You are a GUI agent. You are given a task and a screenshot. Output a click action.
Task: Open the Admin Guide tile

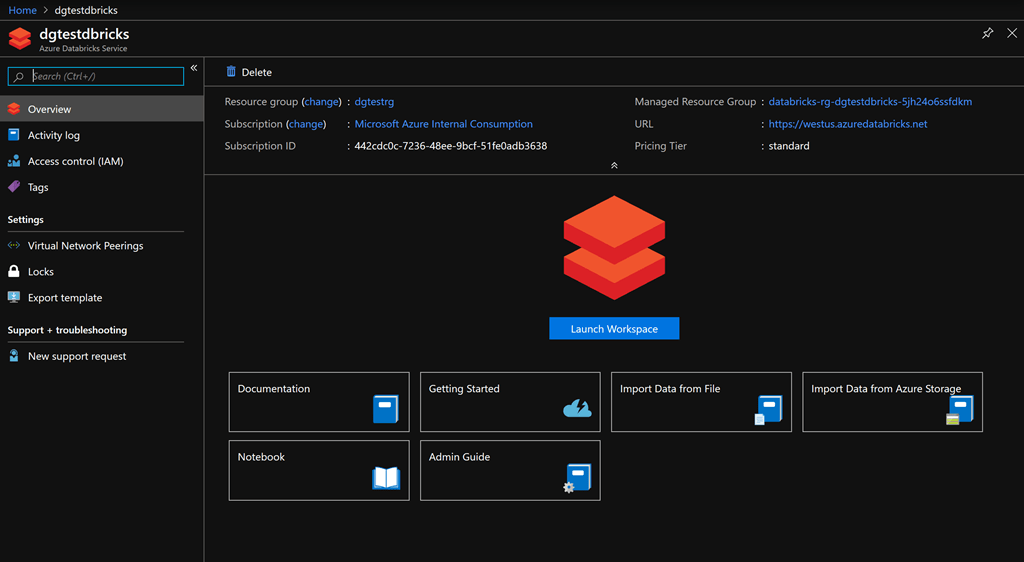tap(510, 471)
